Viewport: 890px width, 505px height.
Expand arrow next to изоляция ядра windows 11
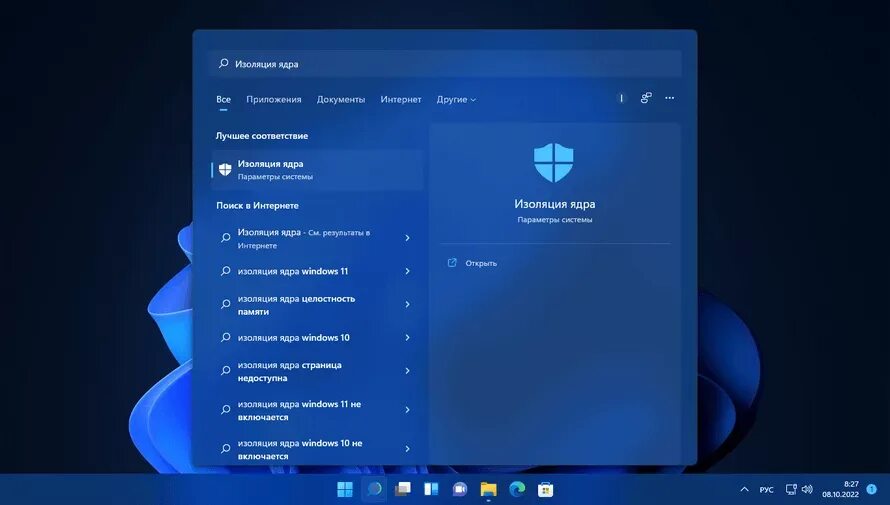tap(408, 271)
